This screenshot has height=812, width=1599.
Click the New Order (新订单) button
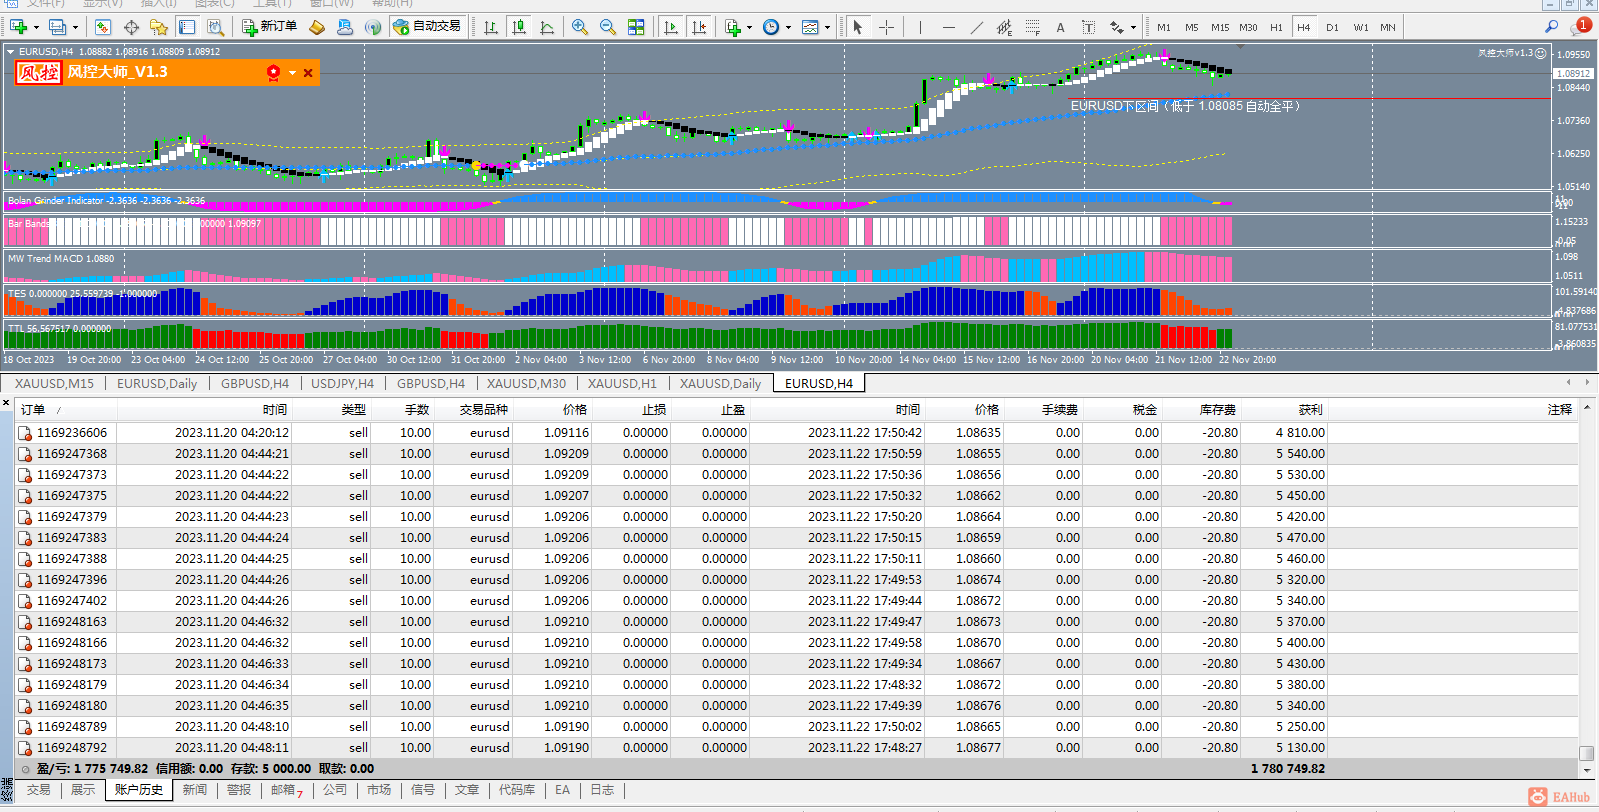click(x=269, y=27)
